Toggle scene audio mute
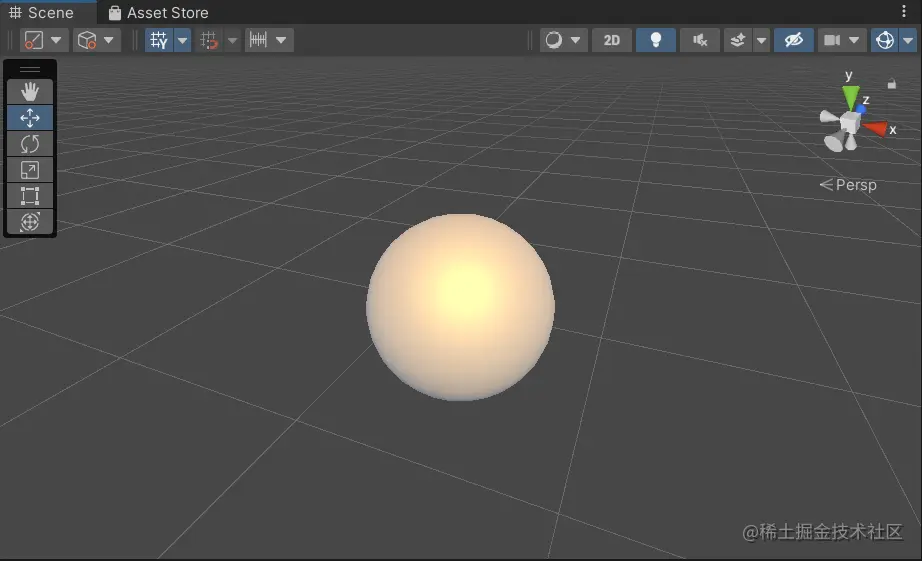 (700, 40)
